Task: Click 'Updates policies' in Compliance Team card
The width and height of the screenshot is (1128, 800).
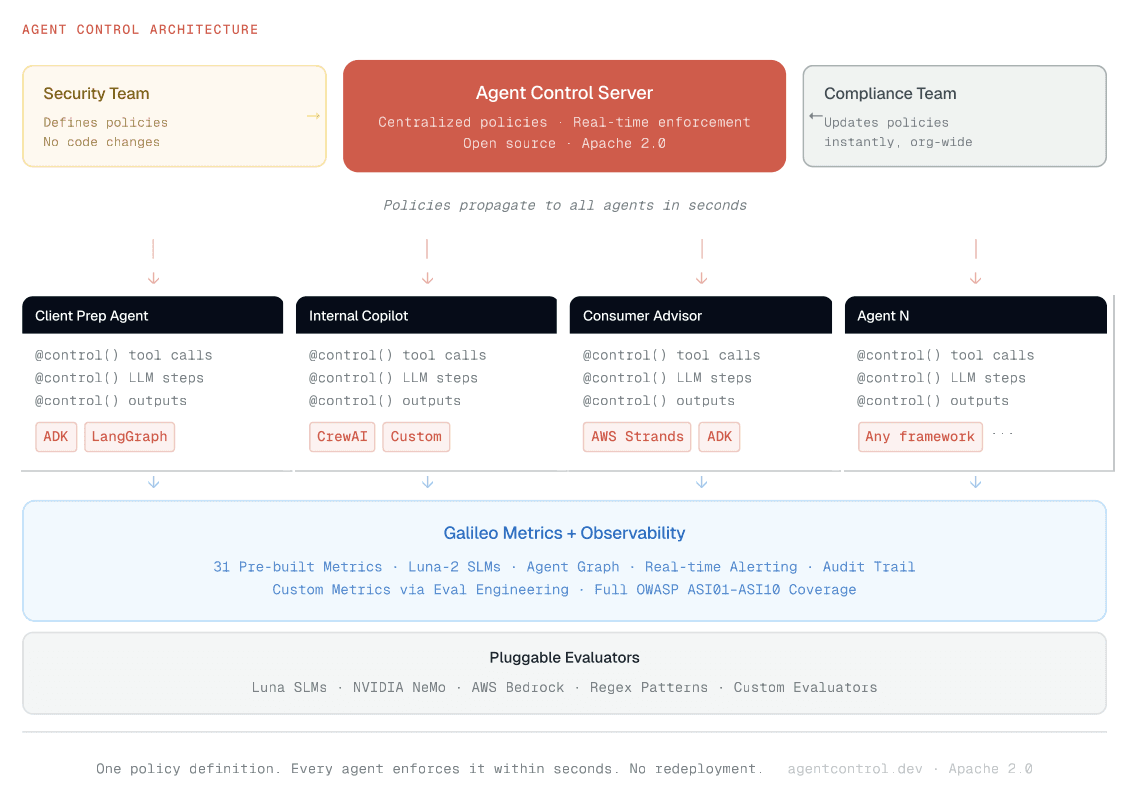Action: [x=886, y=123]
